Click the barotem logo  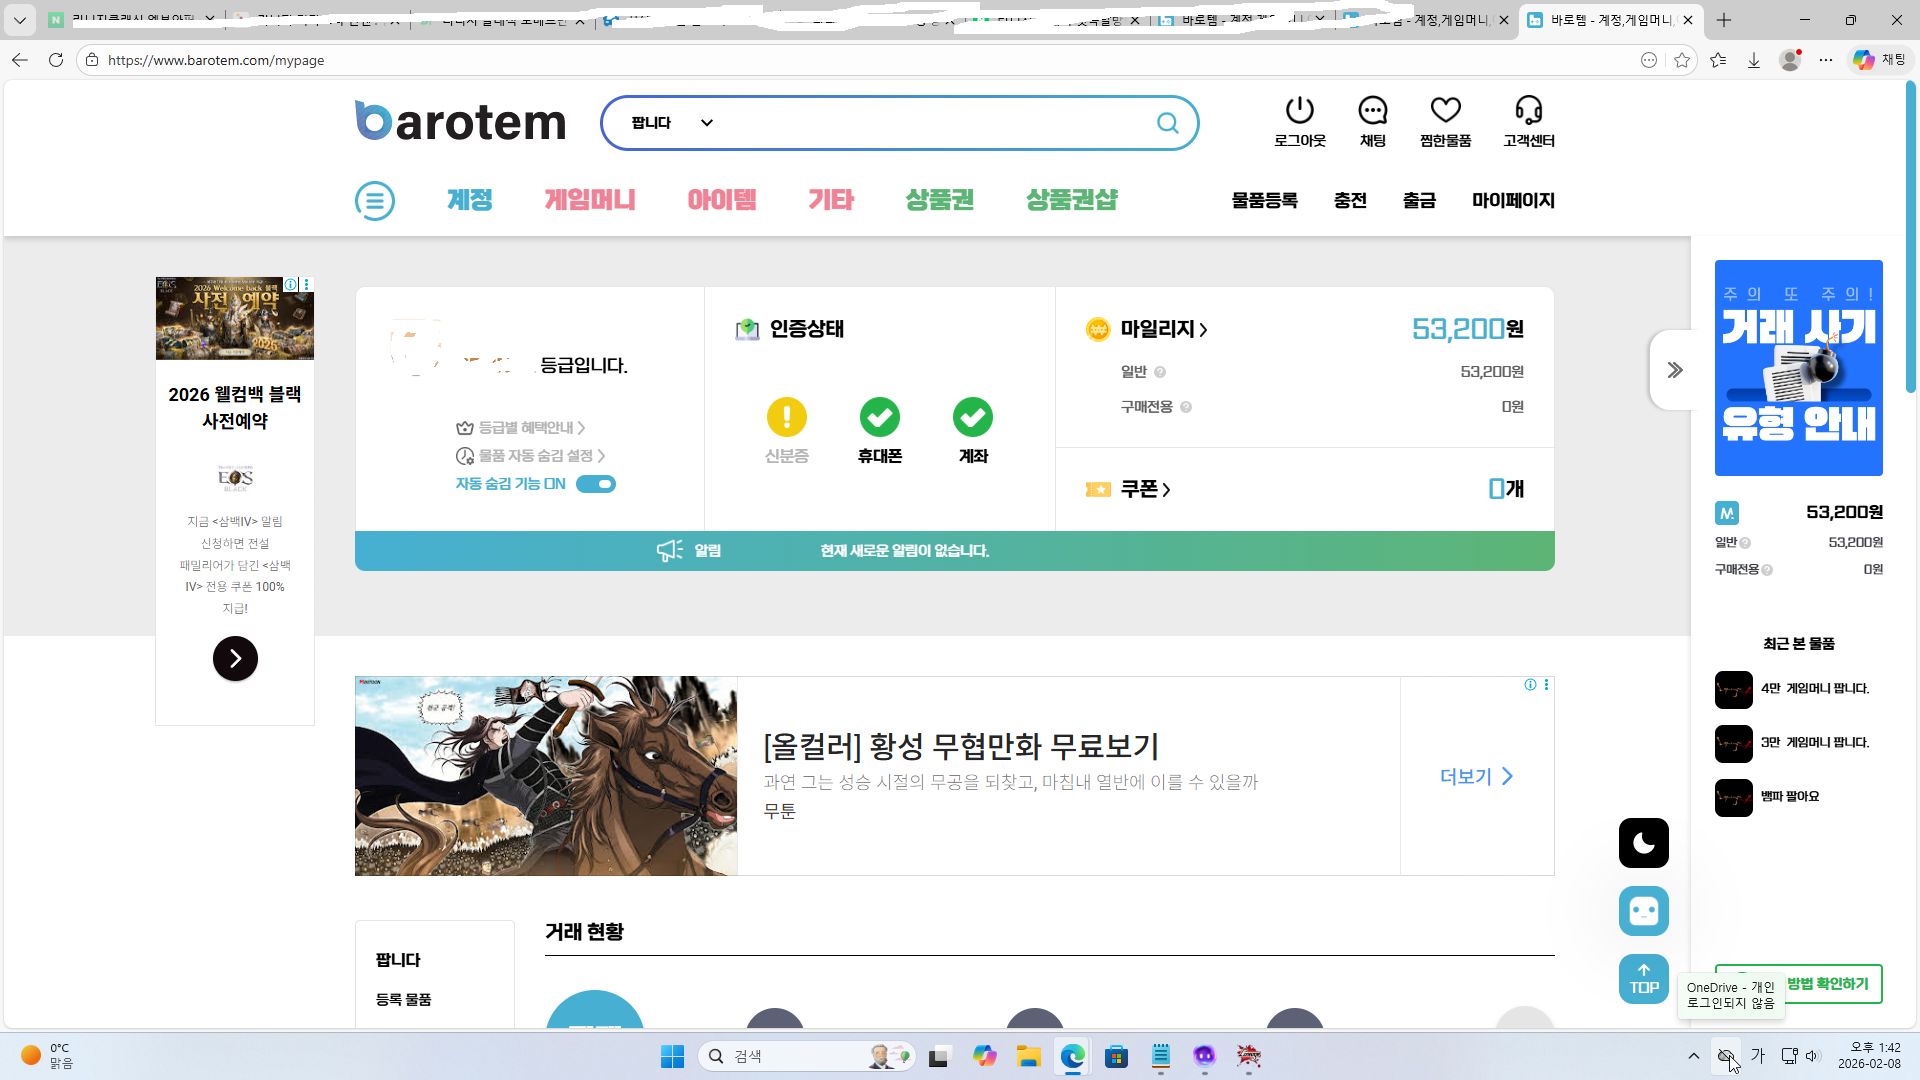tap(460, 121)
